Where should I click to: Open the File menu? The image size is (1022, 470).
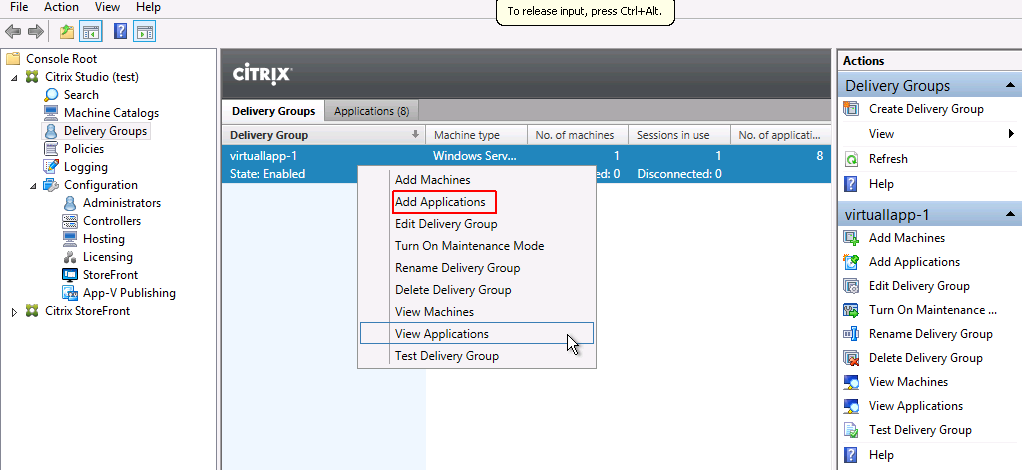19,7
